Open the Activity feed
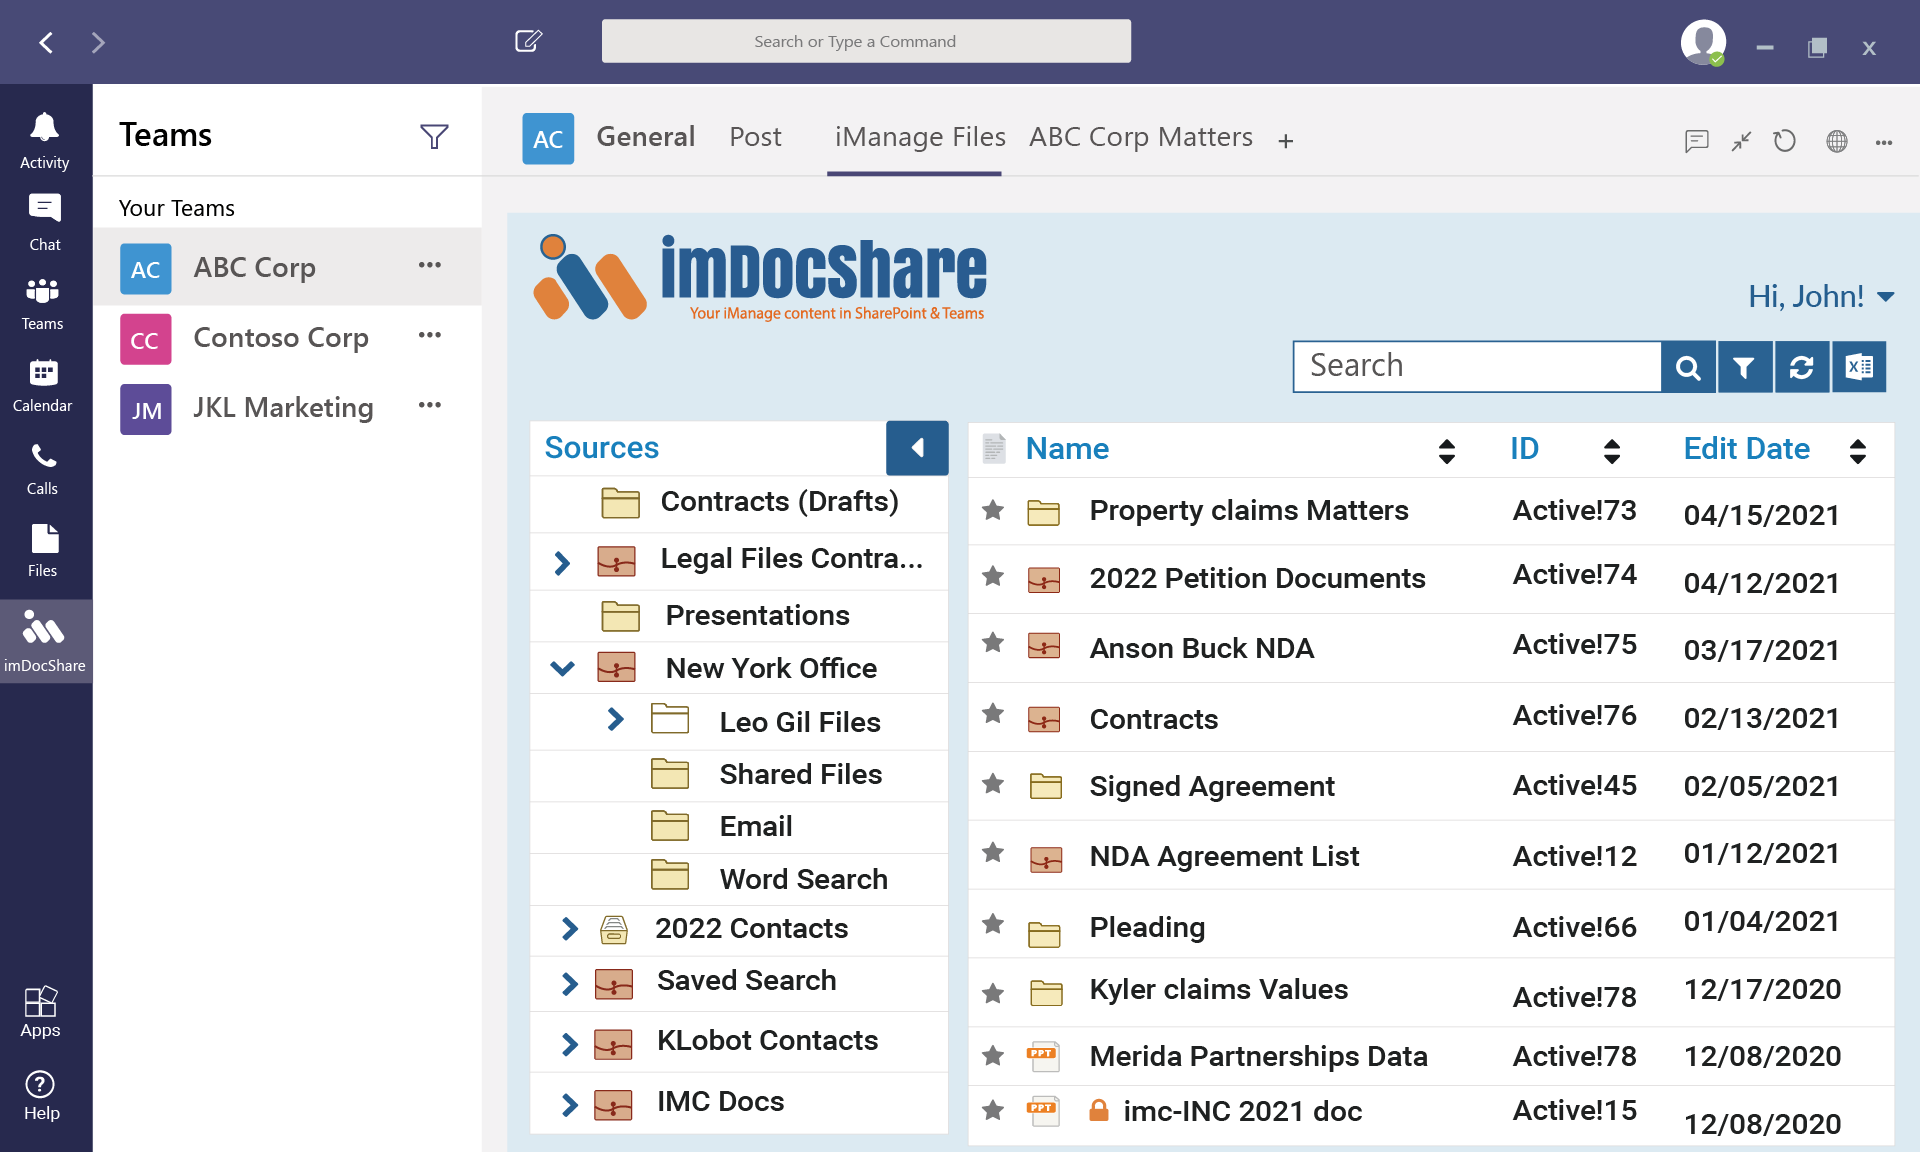This screenshot has width=1920, height=1152. click(45, 140)
